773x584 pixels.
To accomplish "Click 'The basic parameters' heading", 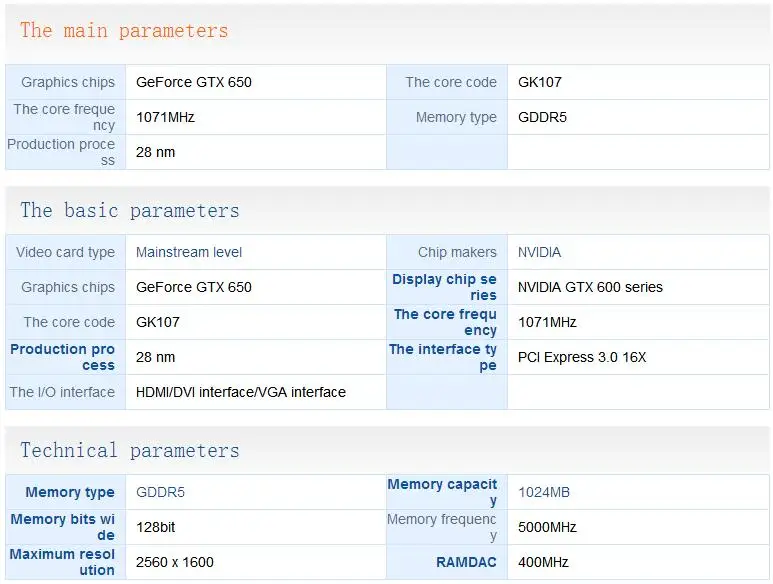I will click(x=130, y=210).
